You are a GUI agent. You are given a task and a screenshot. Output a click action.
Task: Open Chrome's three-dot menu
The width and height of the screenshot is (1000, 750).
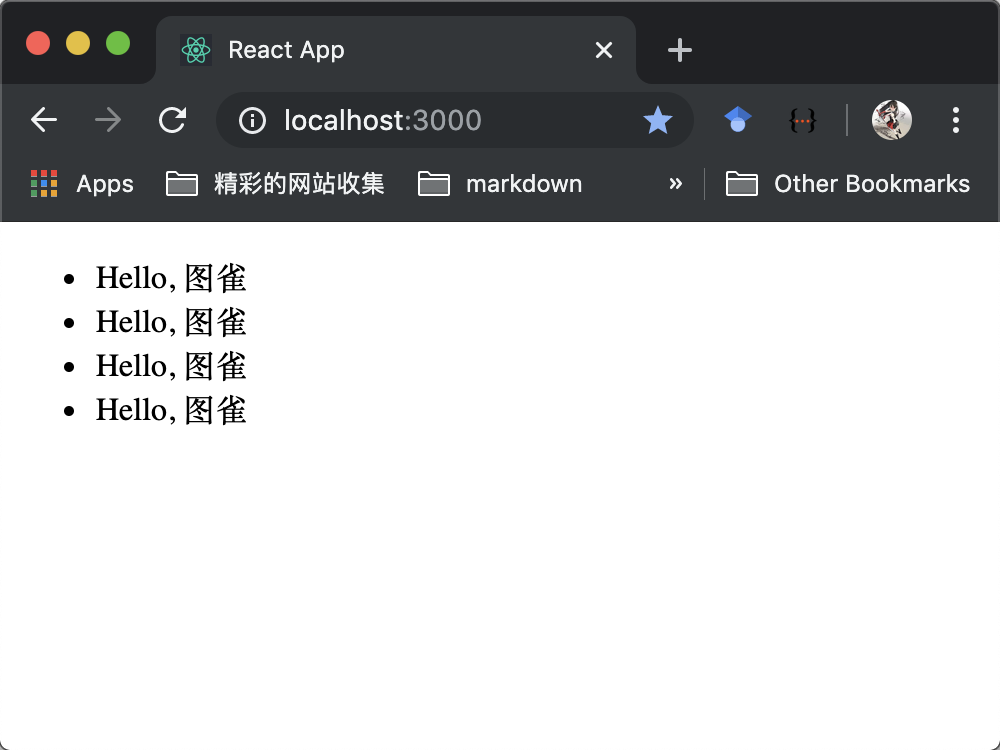[x=956, y=121]
